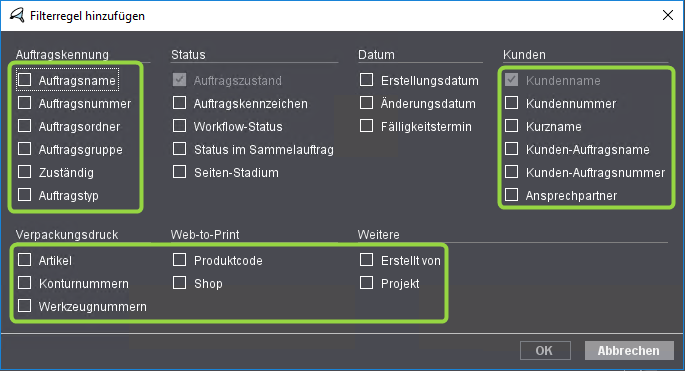
Task: Check the Erstellt von filter
Action: click(x=366, y=260)
